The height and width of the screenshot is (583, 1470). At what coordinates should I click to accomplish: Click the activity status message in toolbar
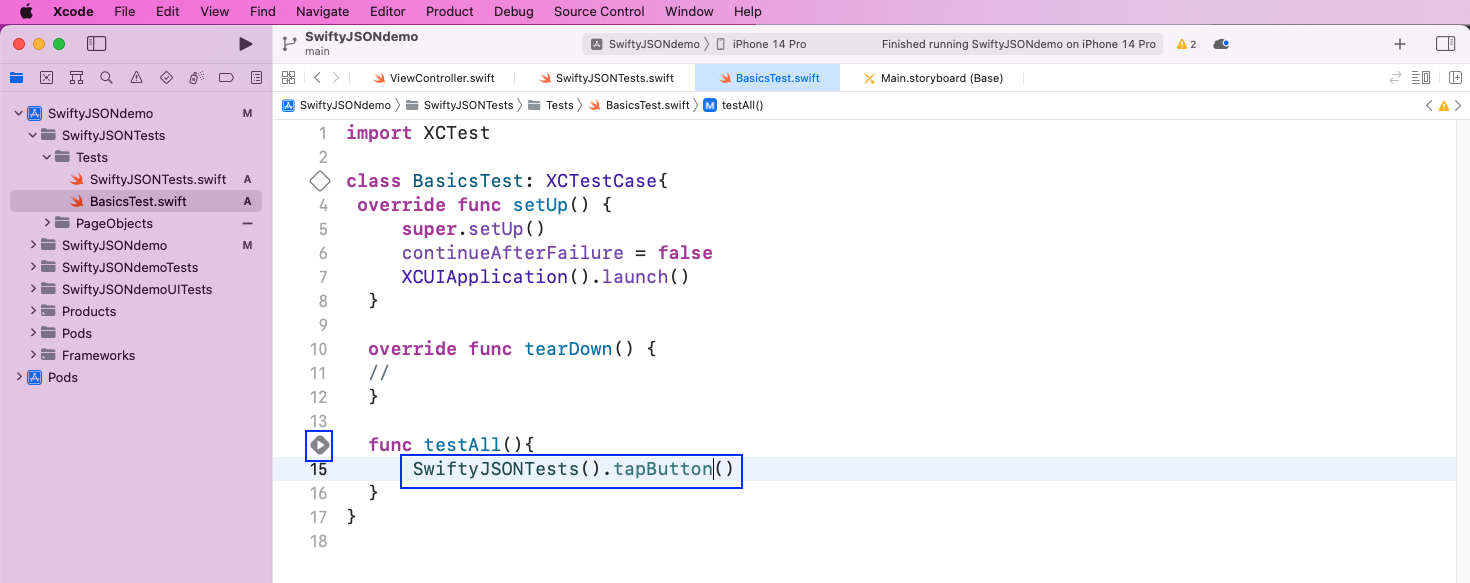click(x=1019, y=44)
